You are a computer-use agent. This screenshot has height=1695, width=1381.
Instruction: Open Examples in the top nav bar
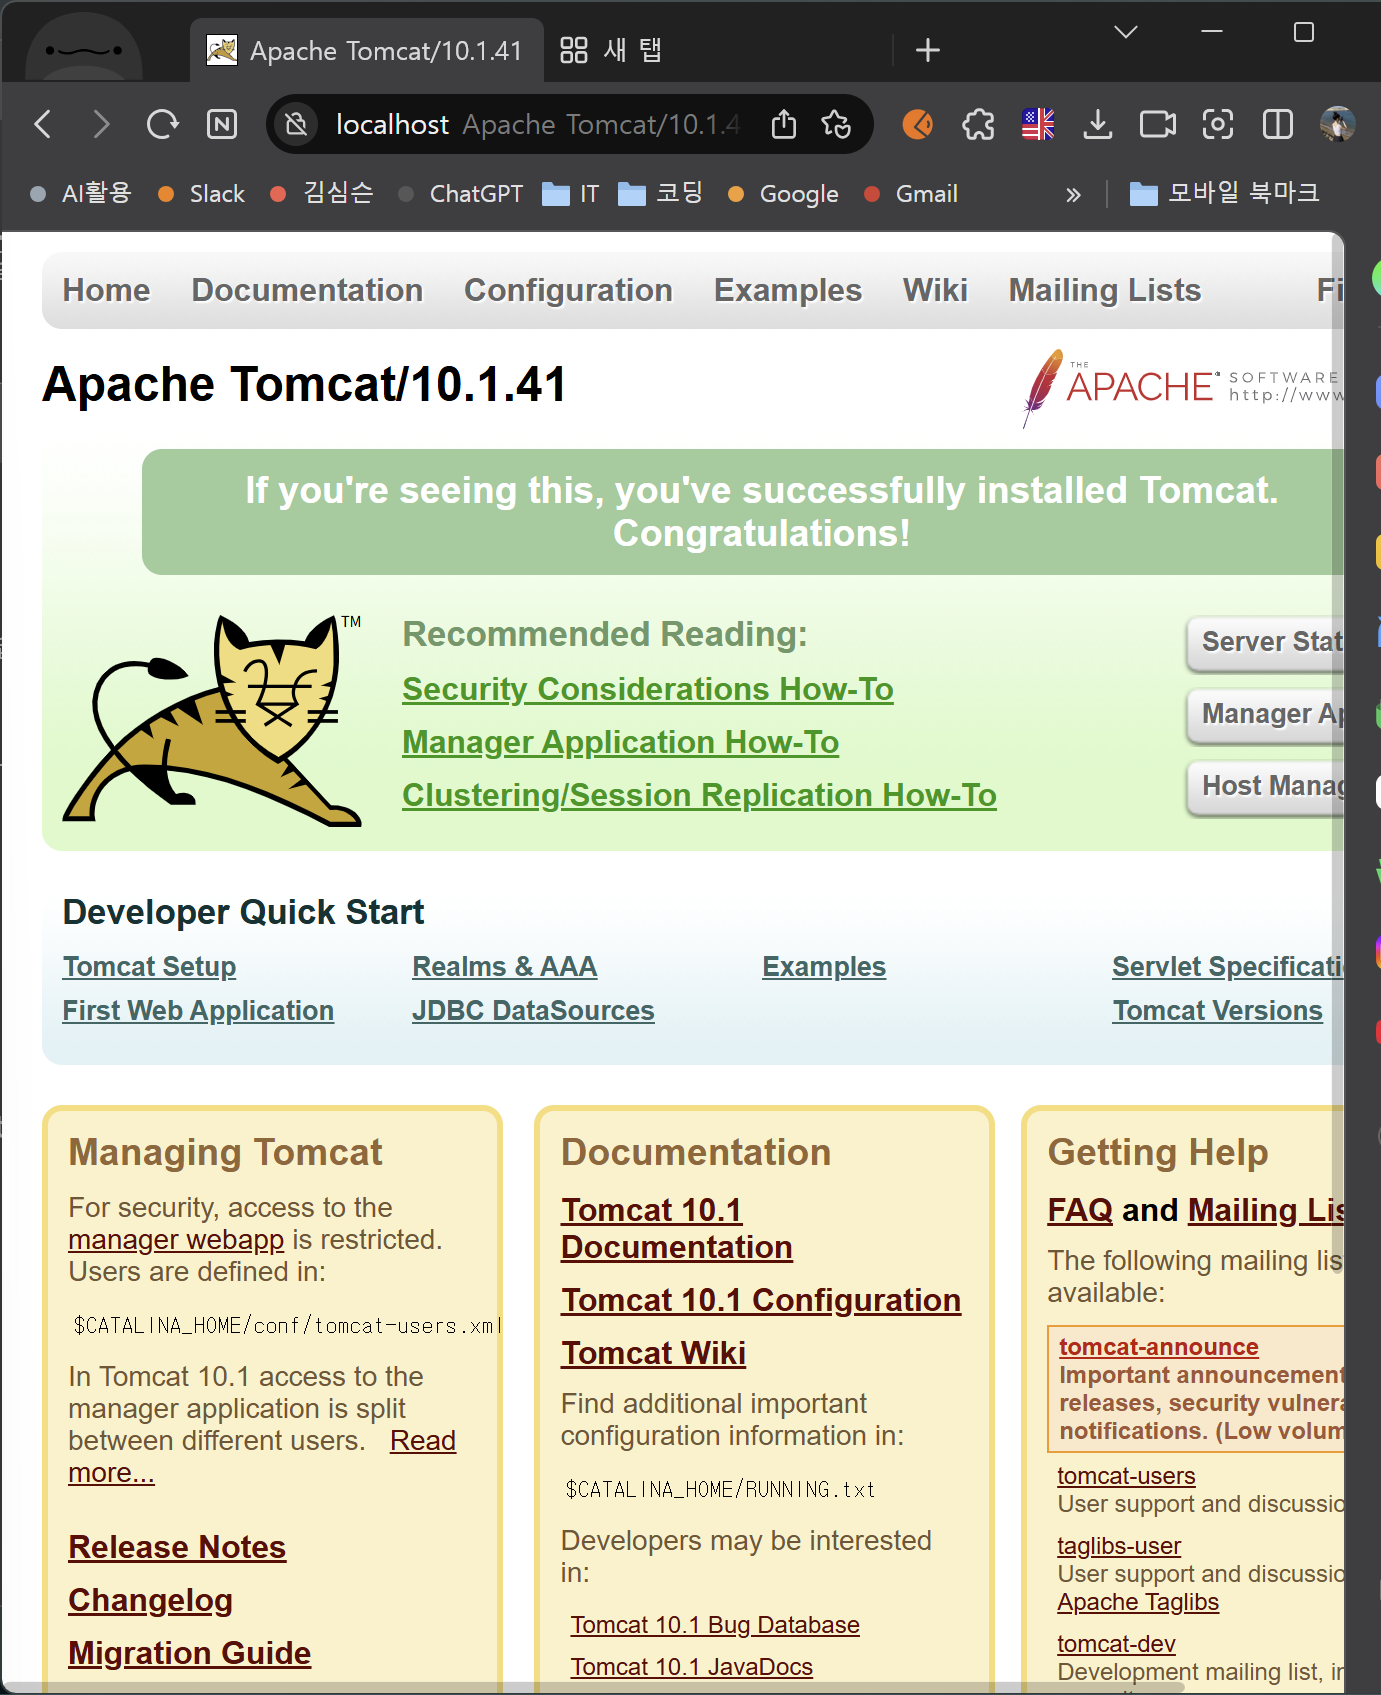pyautogui.click(x=788, y=290)
